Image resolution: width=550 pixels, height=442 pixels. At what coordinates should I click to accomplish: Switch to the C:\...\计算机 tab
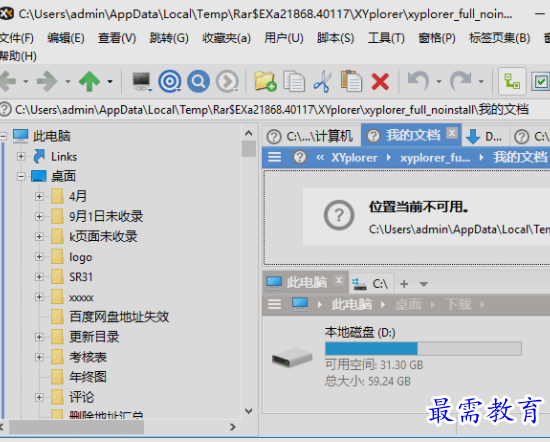311,136
